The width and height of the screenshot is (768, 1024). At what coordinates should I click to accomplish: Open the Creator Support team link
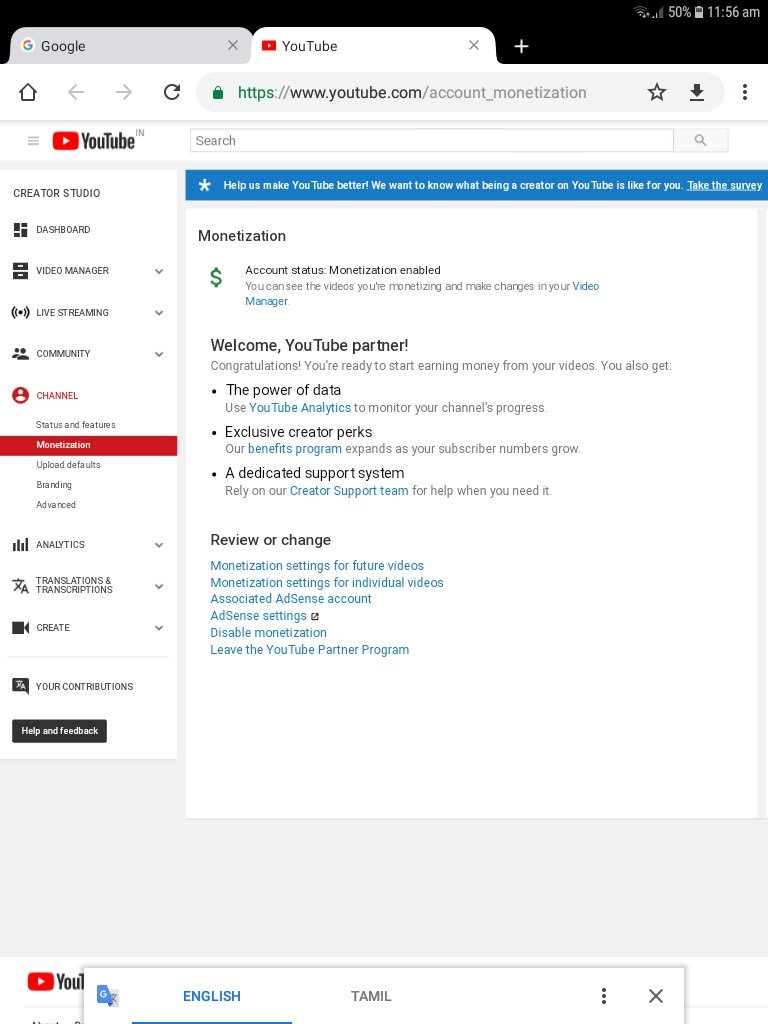pos(349,490)
